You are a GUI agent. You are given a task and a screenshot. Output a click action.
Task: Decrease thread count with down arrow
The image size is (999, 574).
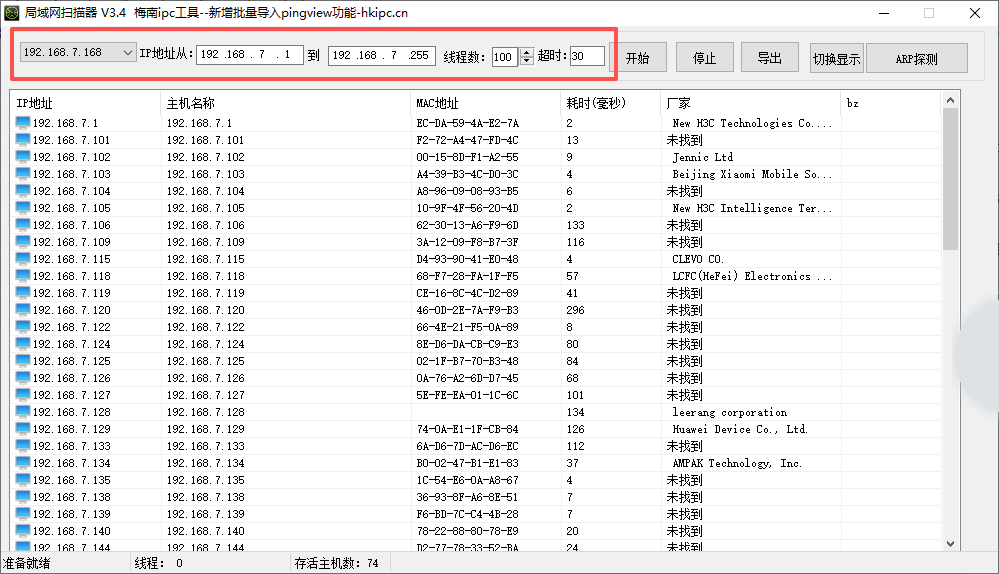527,61
